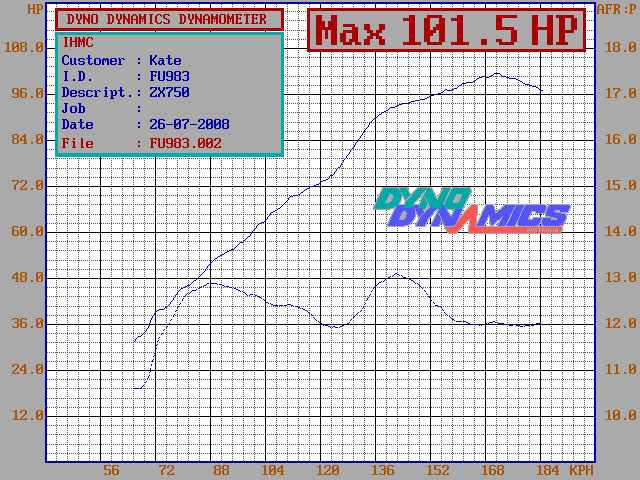Click the 12.0 AFR axis value
Screen dimensions: 640x480
pos(620,324)
